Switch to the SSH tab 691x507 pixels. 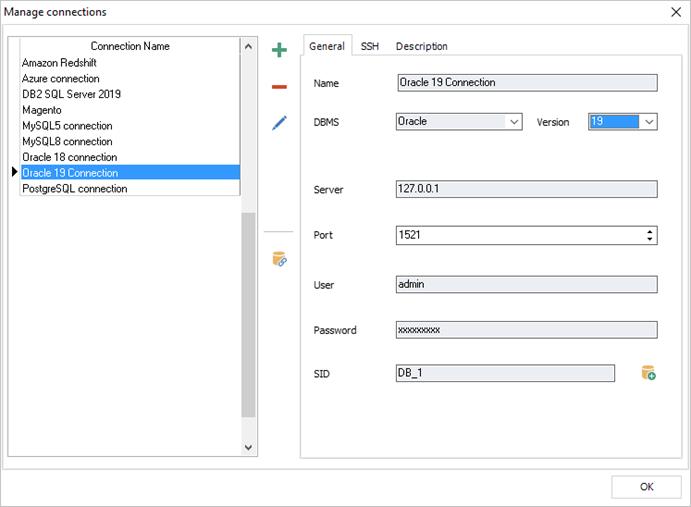point(369,46)
